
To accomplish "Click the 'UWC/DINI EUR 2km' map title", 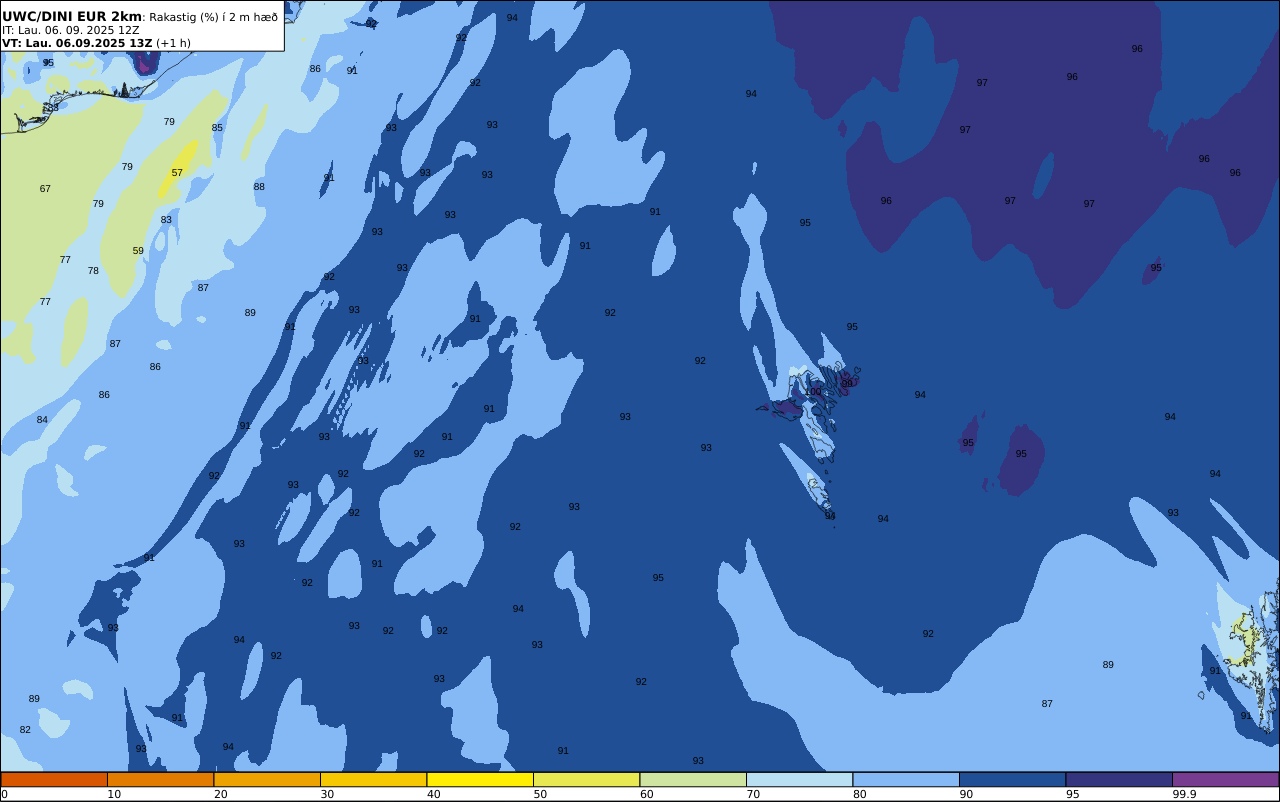I will tap(72, 17).
